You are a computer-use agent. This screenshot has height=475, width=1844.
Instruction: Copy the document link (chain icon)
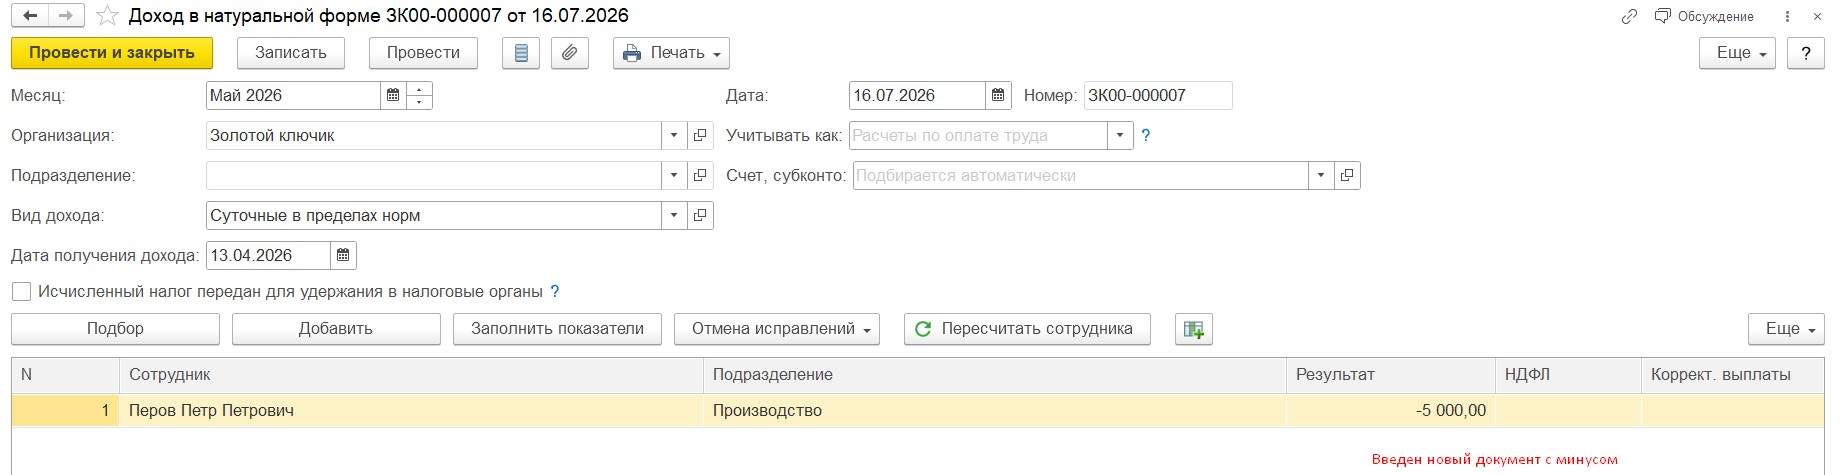pyautogui.click(x=1629, y=16)
